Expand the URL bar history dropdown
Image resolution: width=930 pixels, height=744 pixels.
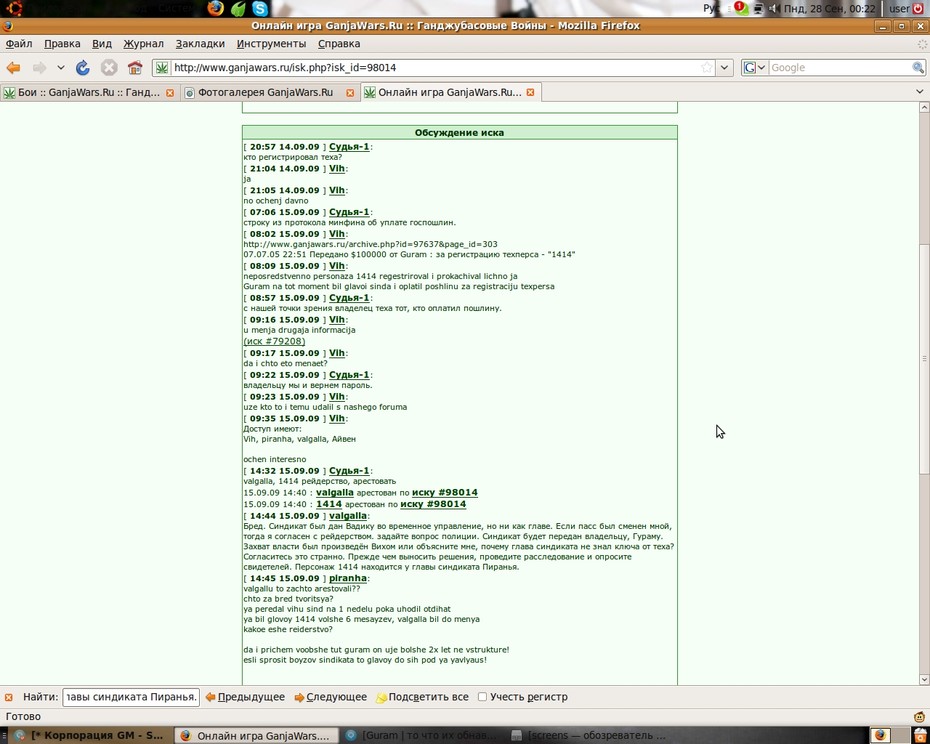(x=724, y=68)
